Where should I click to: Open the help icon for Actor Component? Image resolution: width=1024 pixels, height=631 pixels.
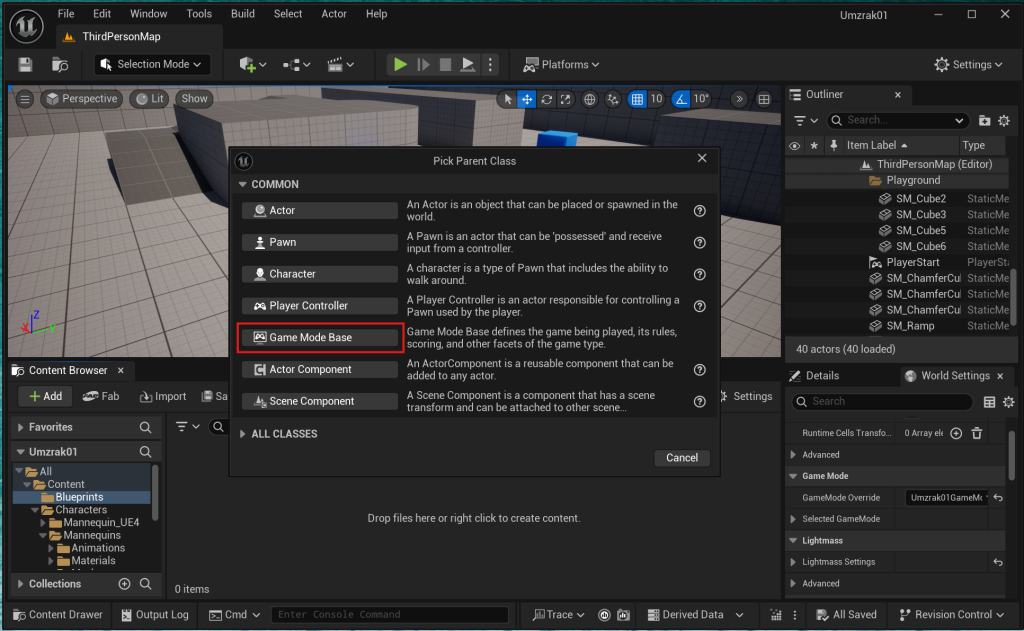click(x=699, y=370)
